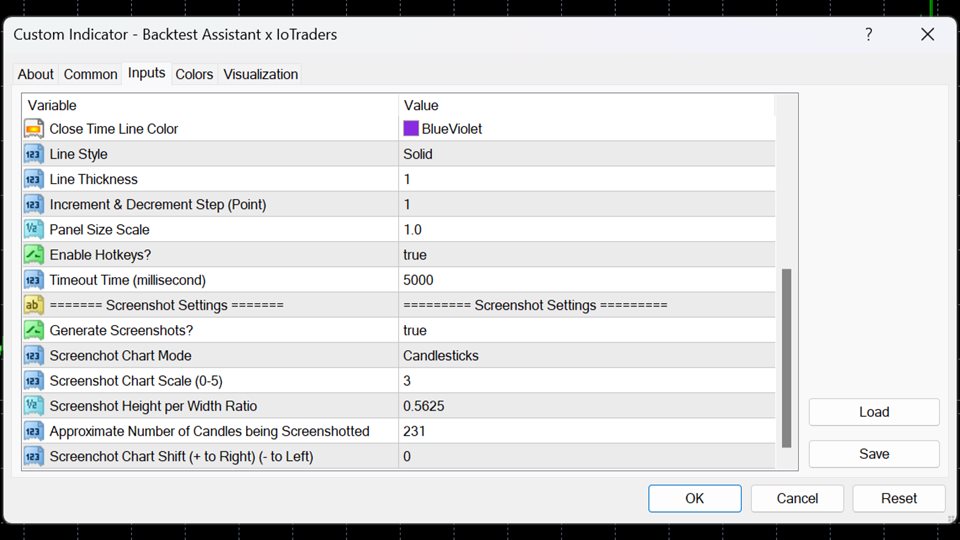Switch to the Colors tab
This screenshot has width=960, height=540.
pos(194,74)
